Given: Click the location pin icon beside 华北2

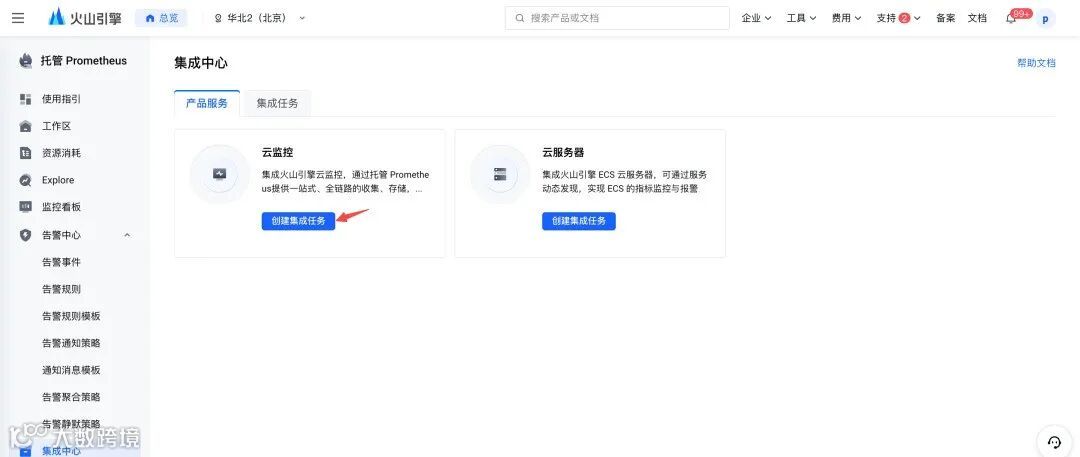Looking at the screenshot, I should pyautogui.click(x=219, y=19).
